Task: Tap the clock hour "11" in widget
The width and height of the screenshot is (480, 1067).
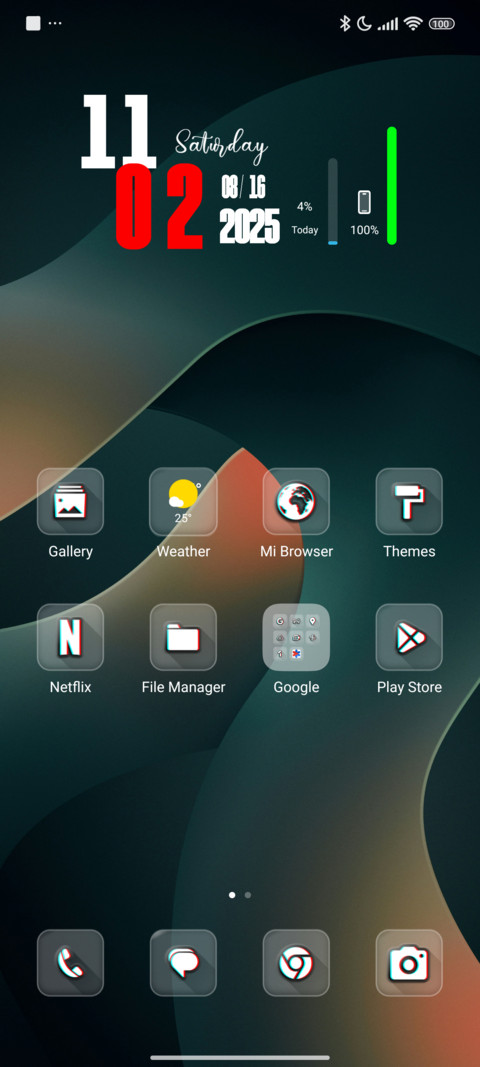Action: click(118, 131)
